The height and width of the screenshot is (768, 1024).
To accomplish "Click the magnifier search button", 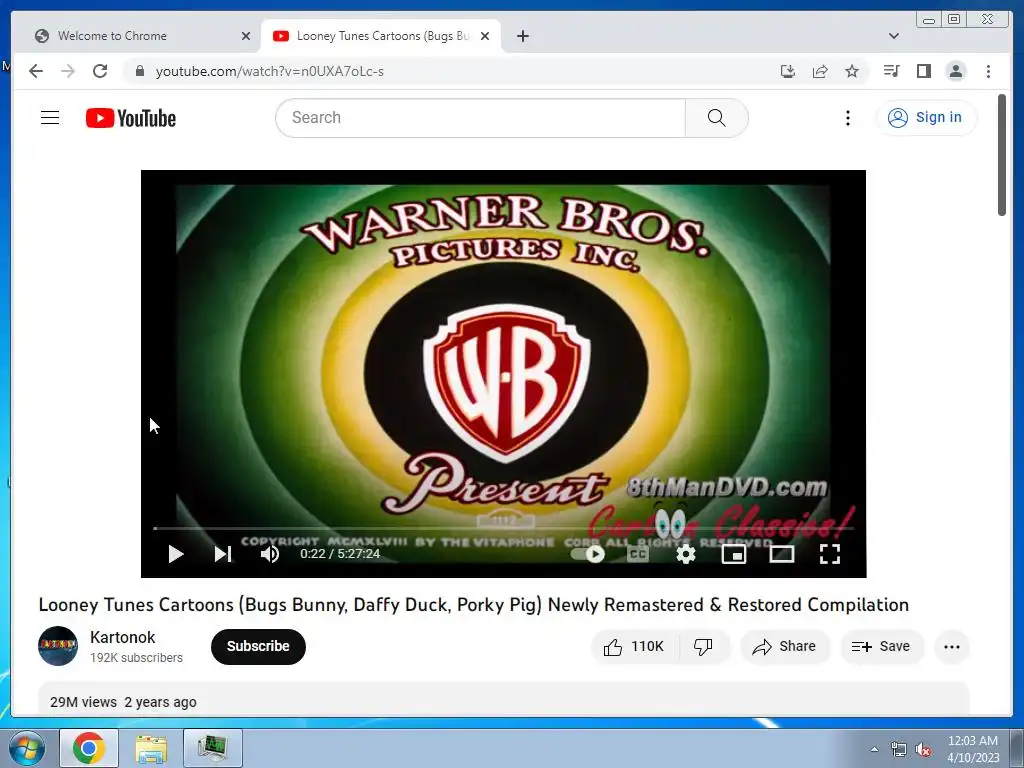I will point(716,118).
